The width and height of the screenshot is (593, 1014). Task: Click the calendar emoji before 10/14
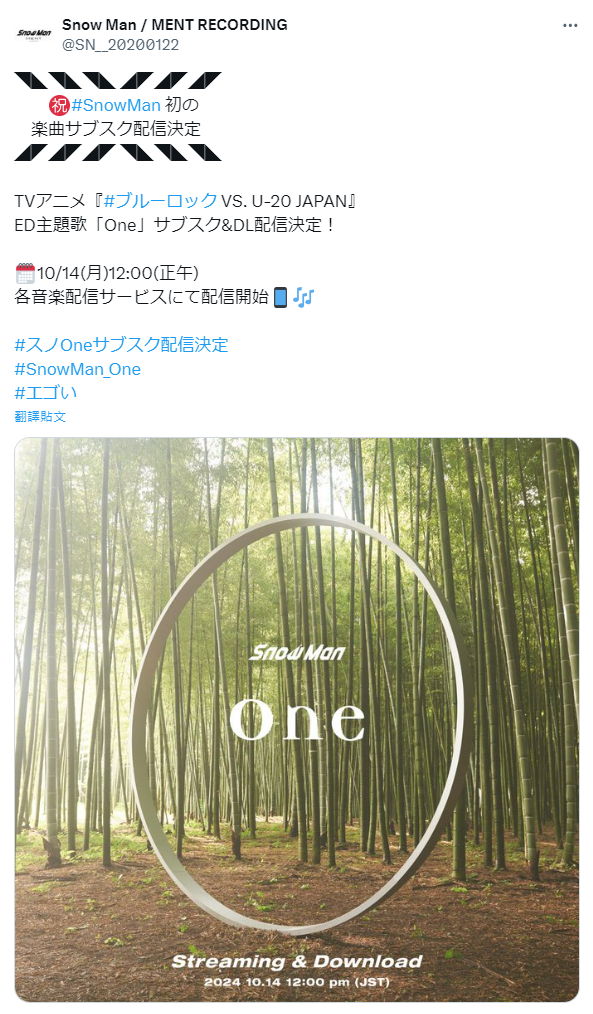tap(25, 274)
